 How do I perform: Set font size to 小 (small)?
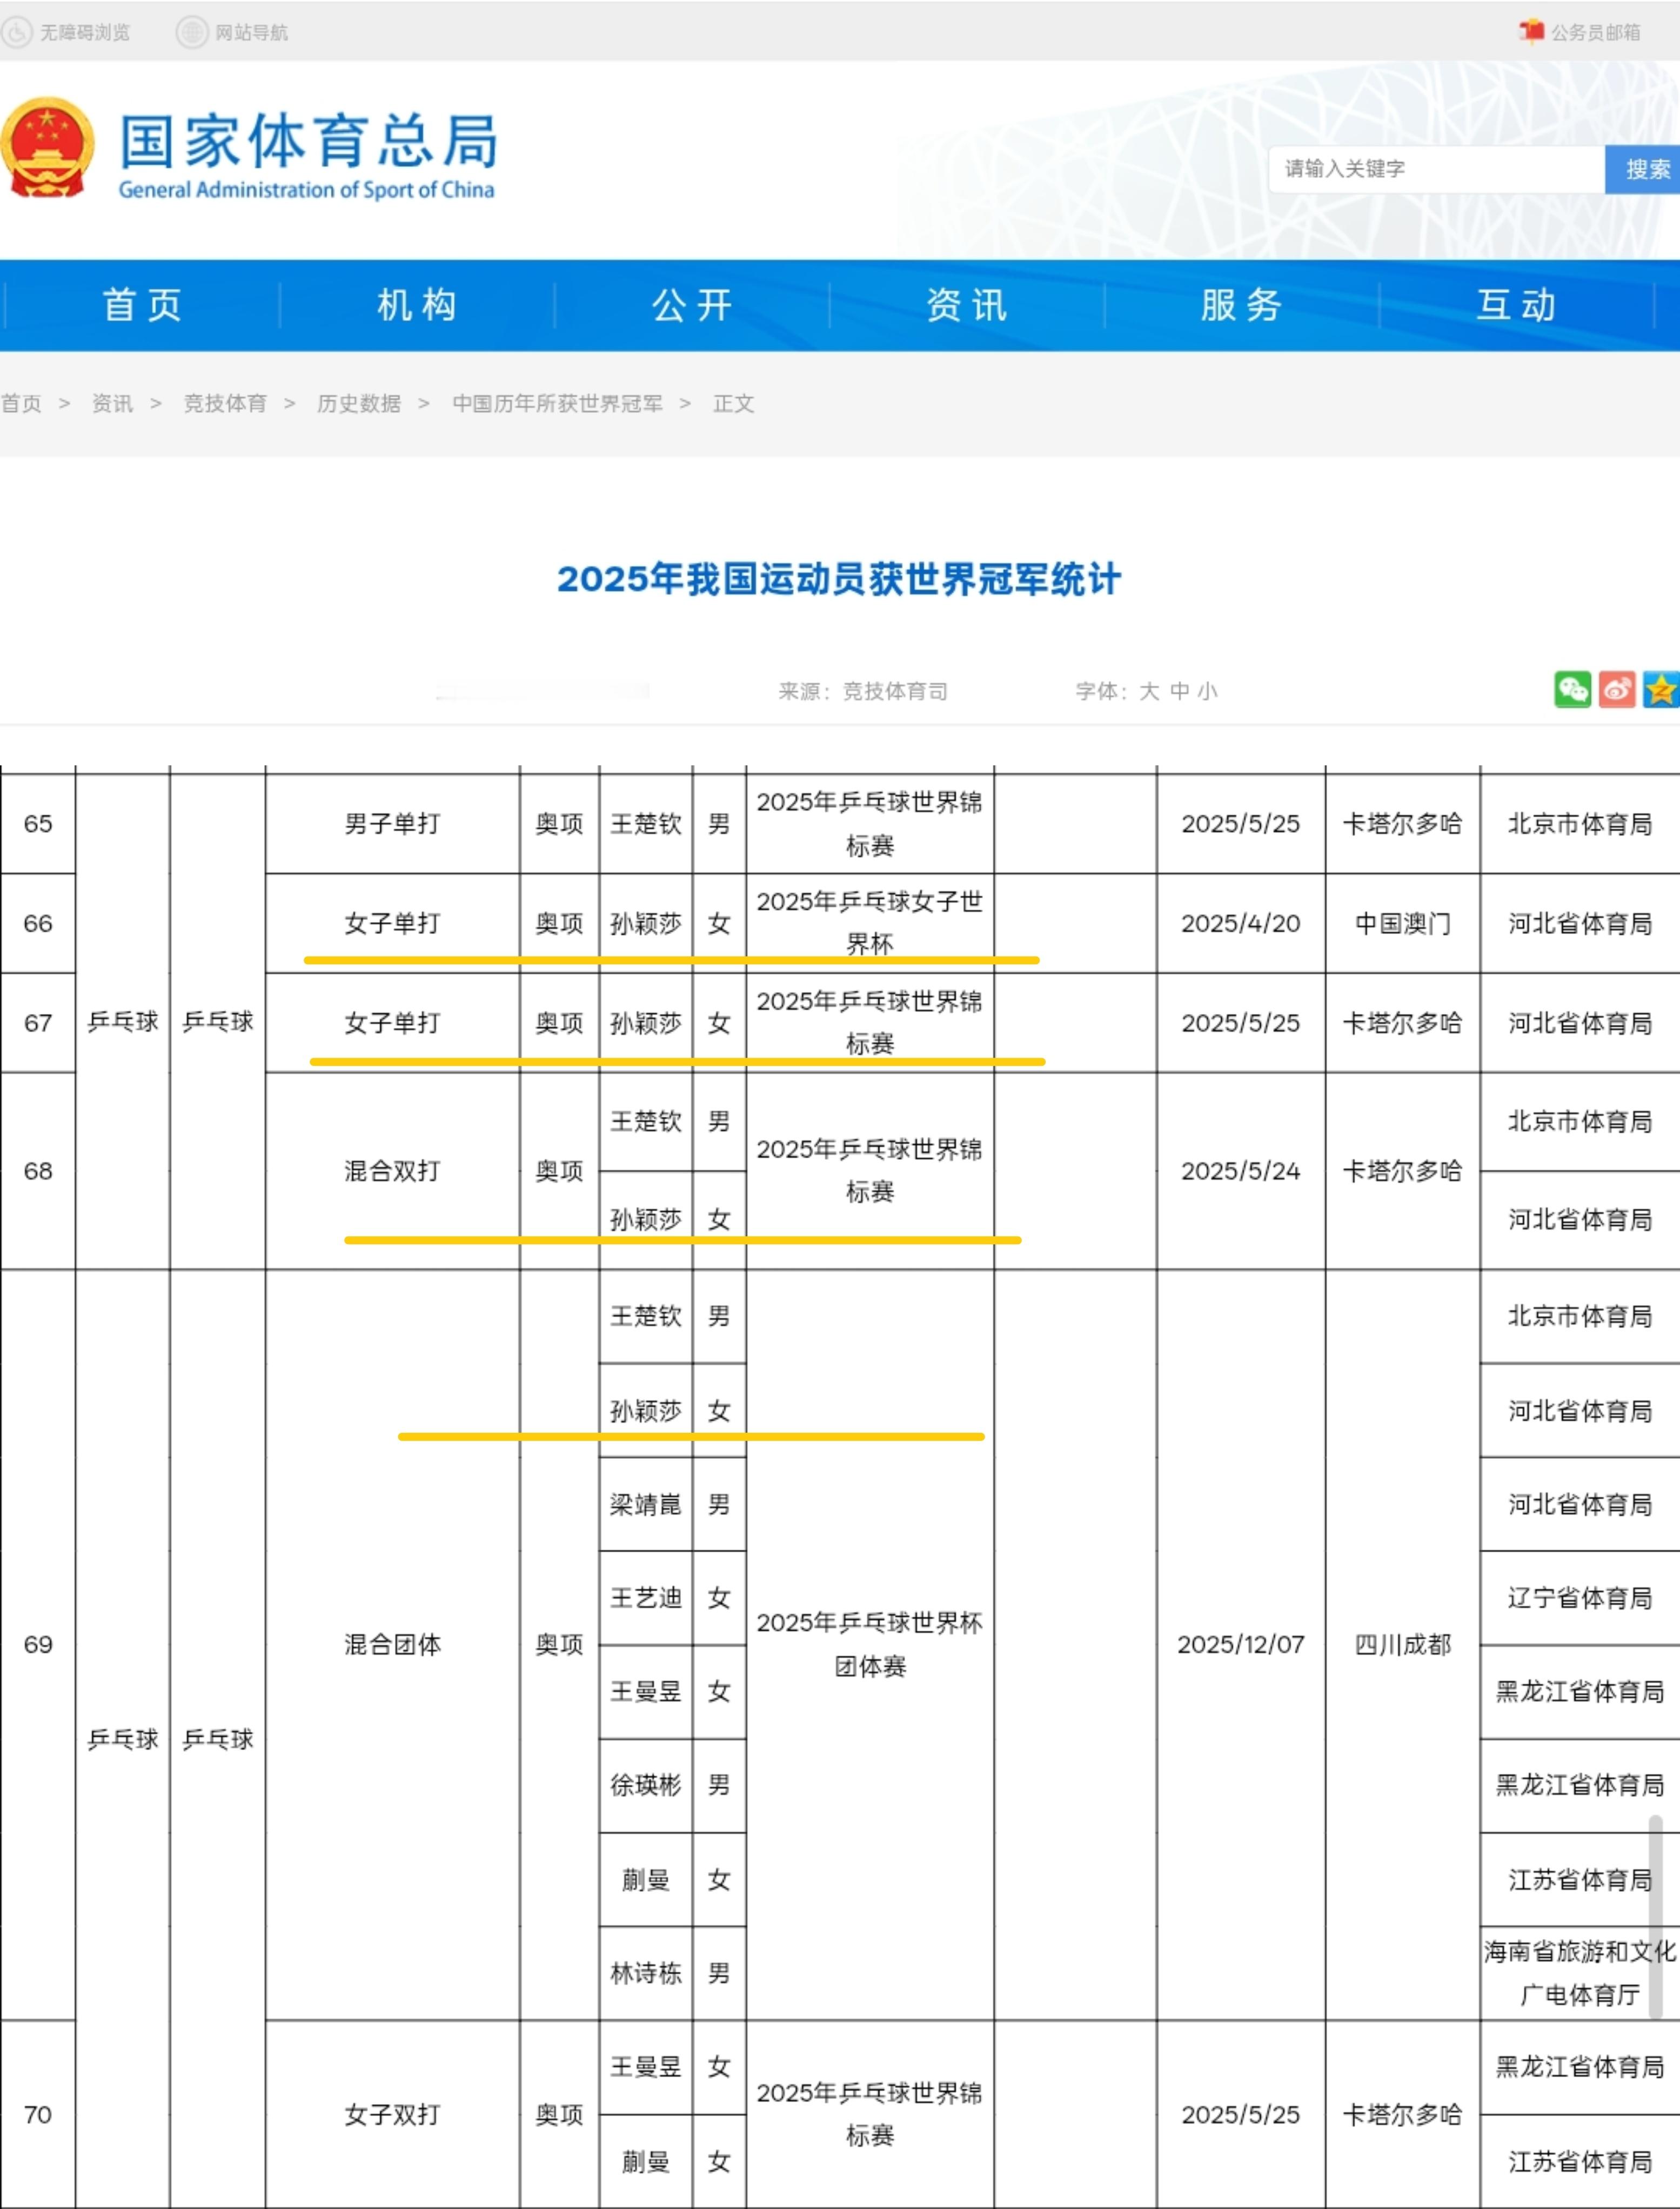point(1207,691)
